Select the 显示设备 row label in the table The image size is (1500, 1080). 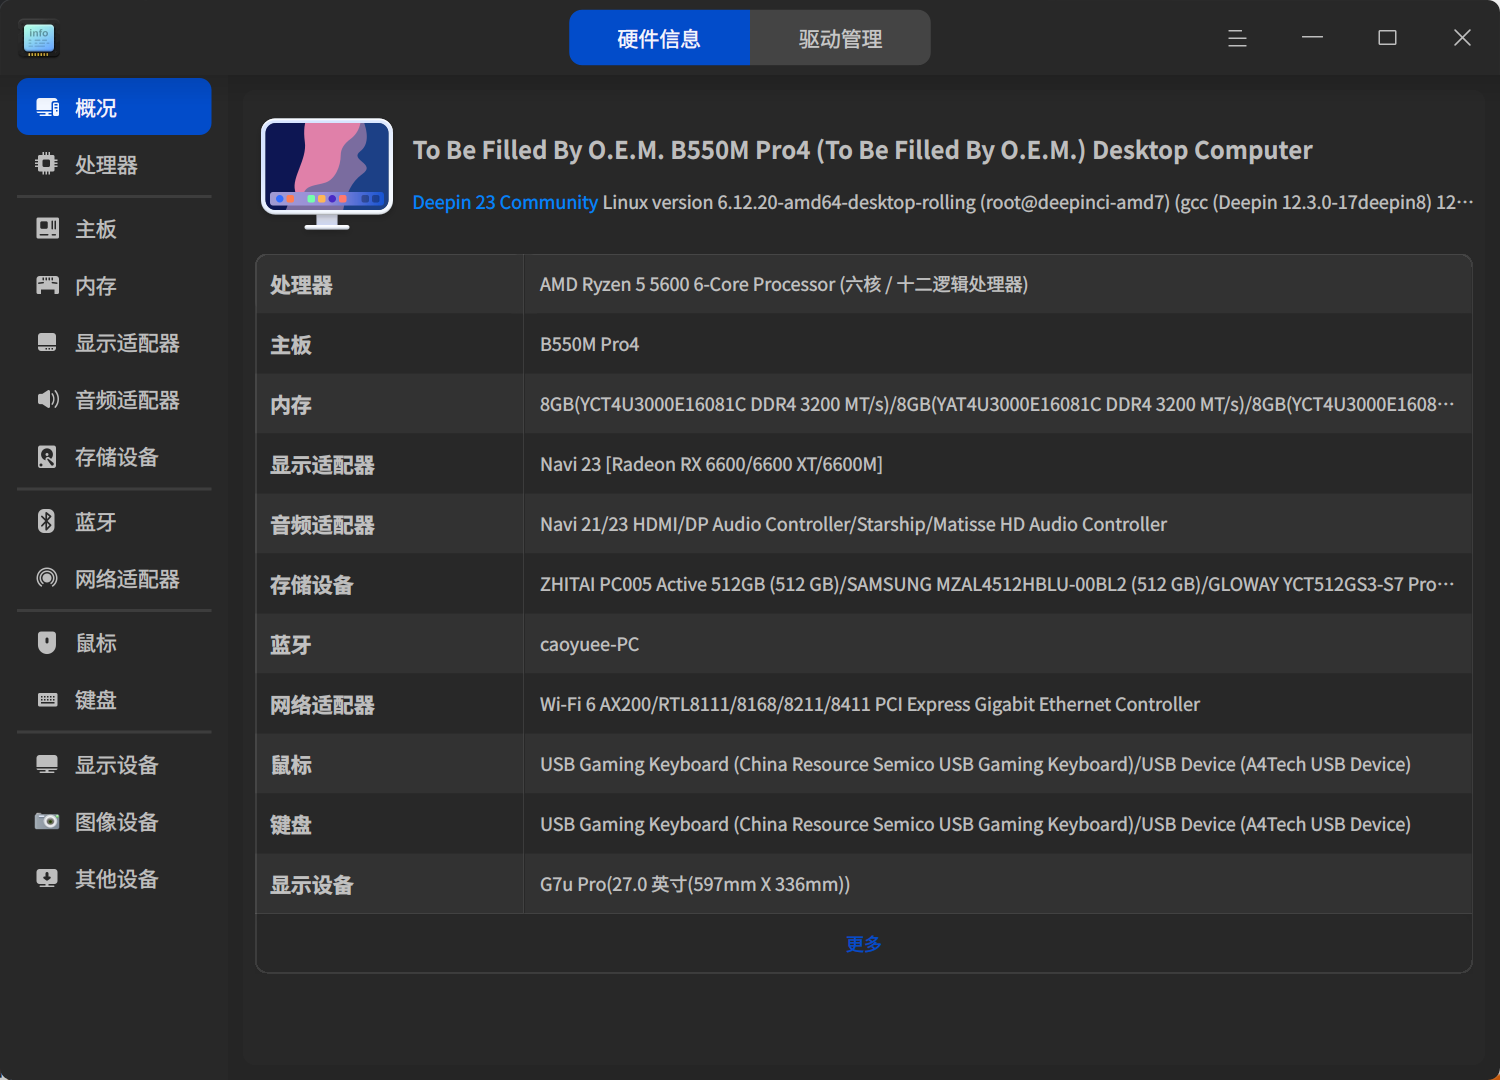coord(312,885)
